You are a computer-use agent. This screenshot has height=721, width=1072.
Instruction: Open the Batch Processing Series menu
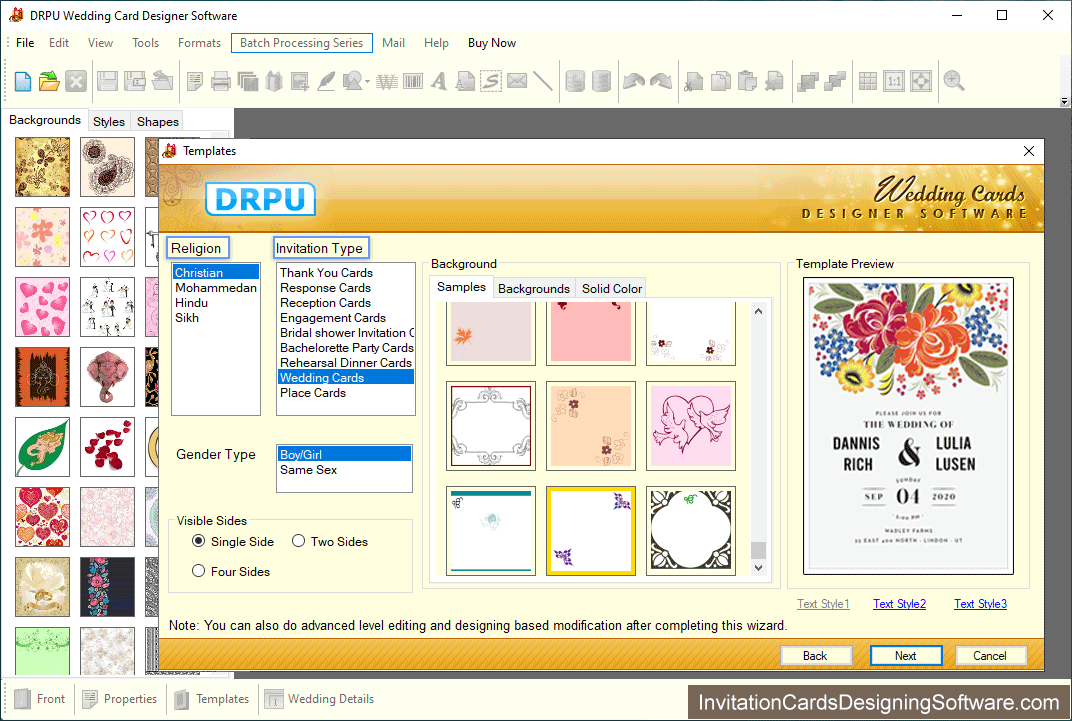[x=302, y=42]
